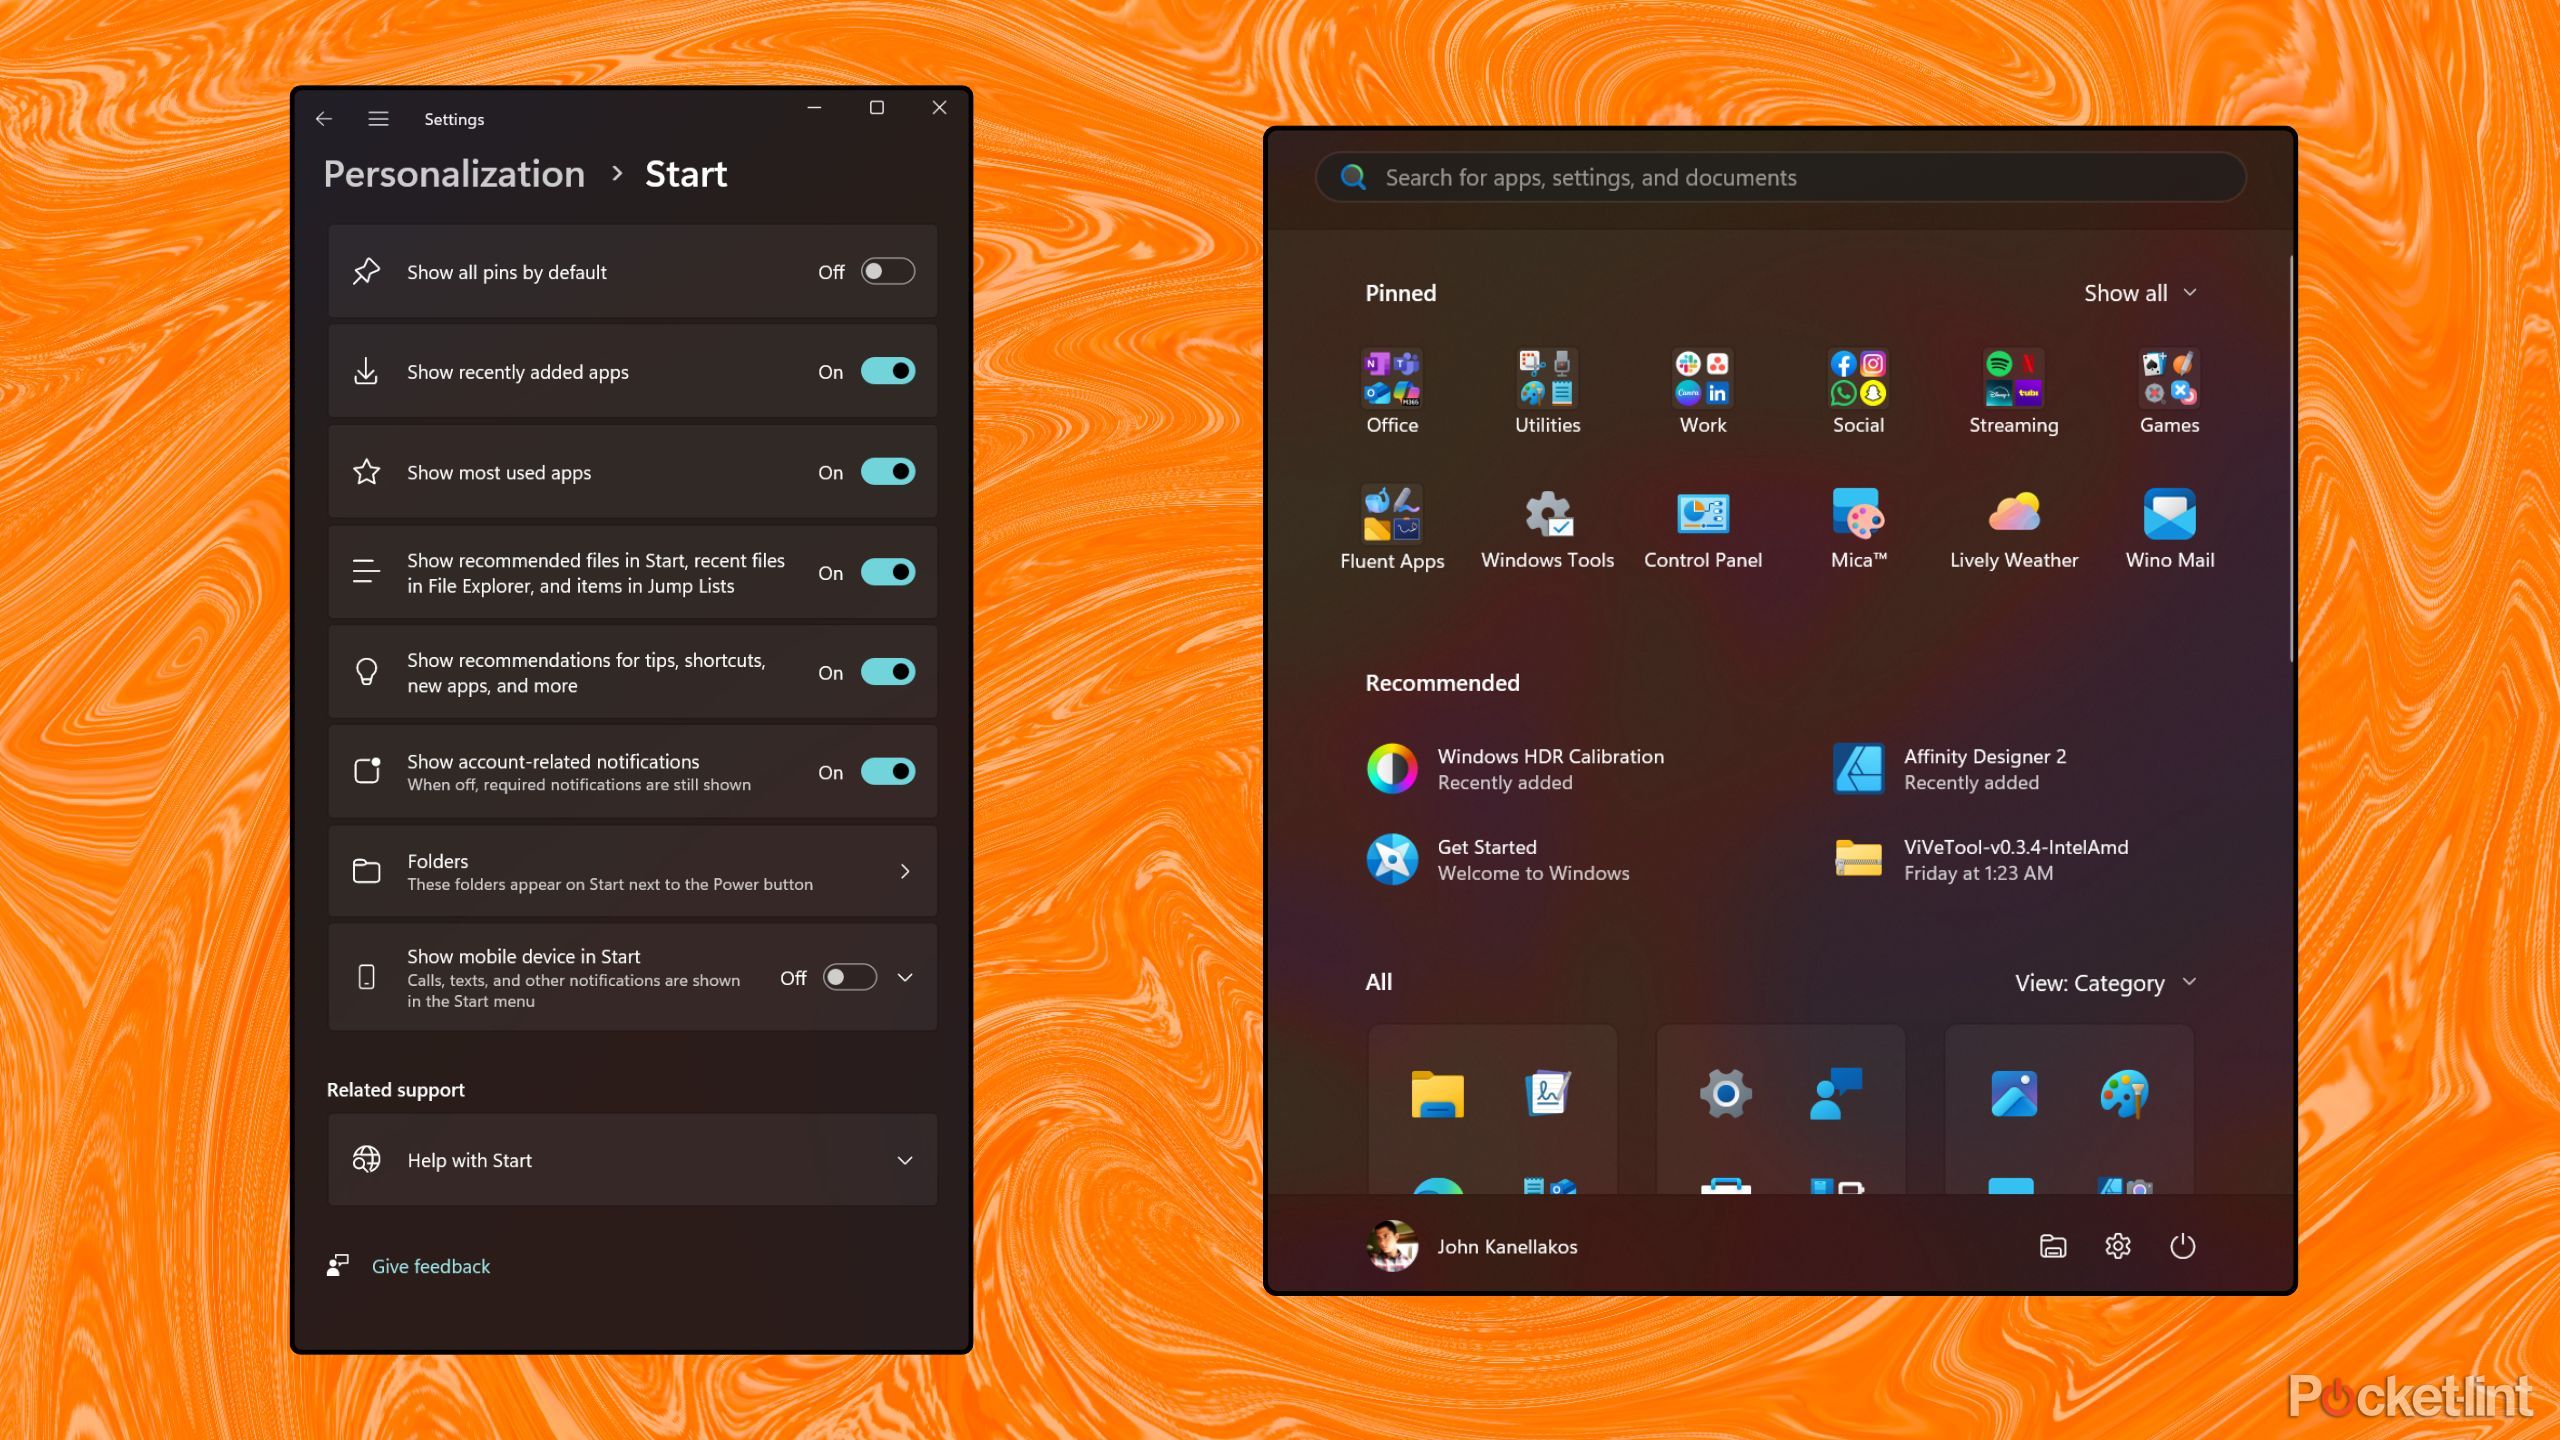Open the Games pinned folder

coord(2169,391)
